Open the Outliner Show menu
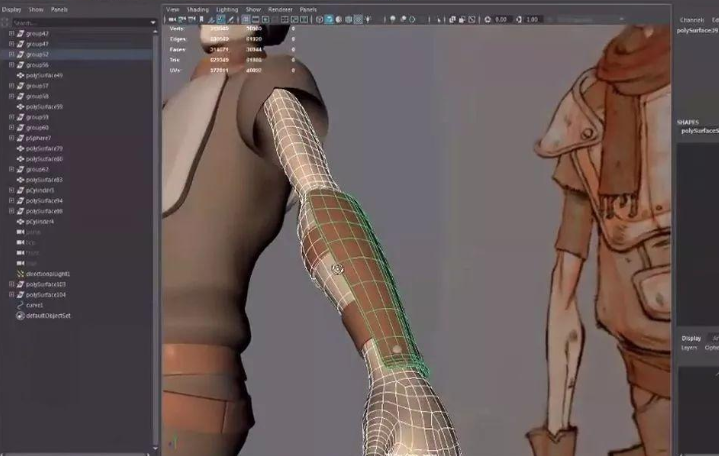Viewport: 719px width, 456px height. tap(36, 9)
